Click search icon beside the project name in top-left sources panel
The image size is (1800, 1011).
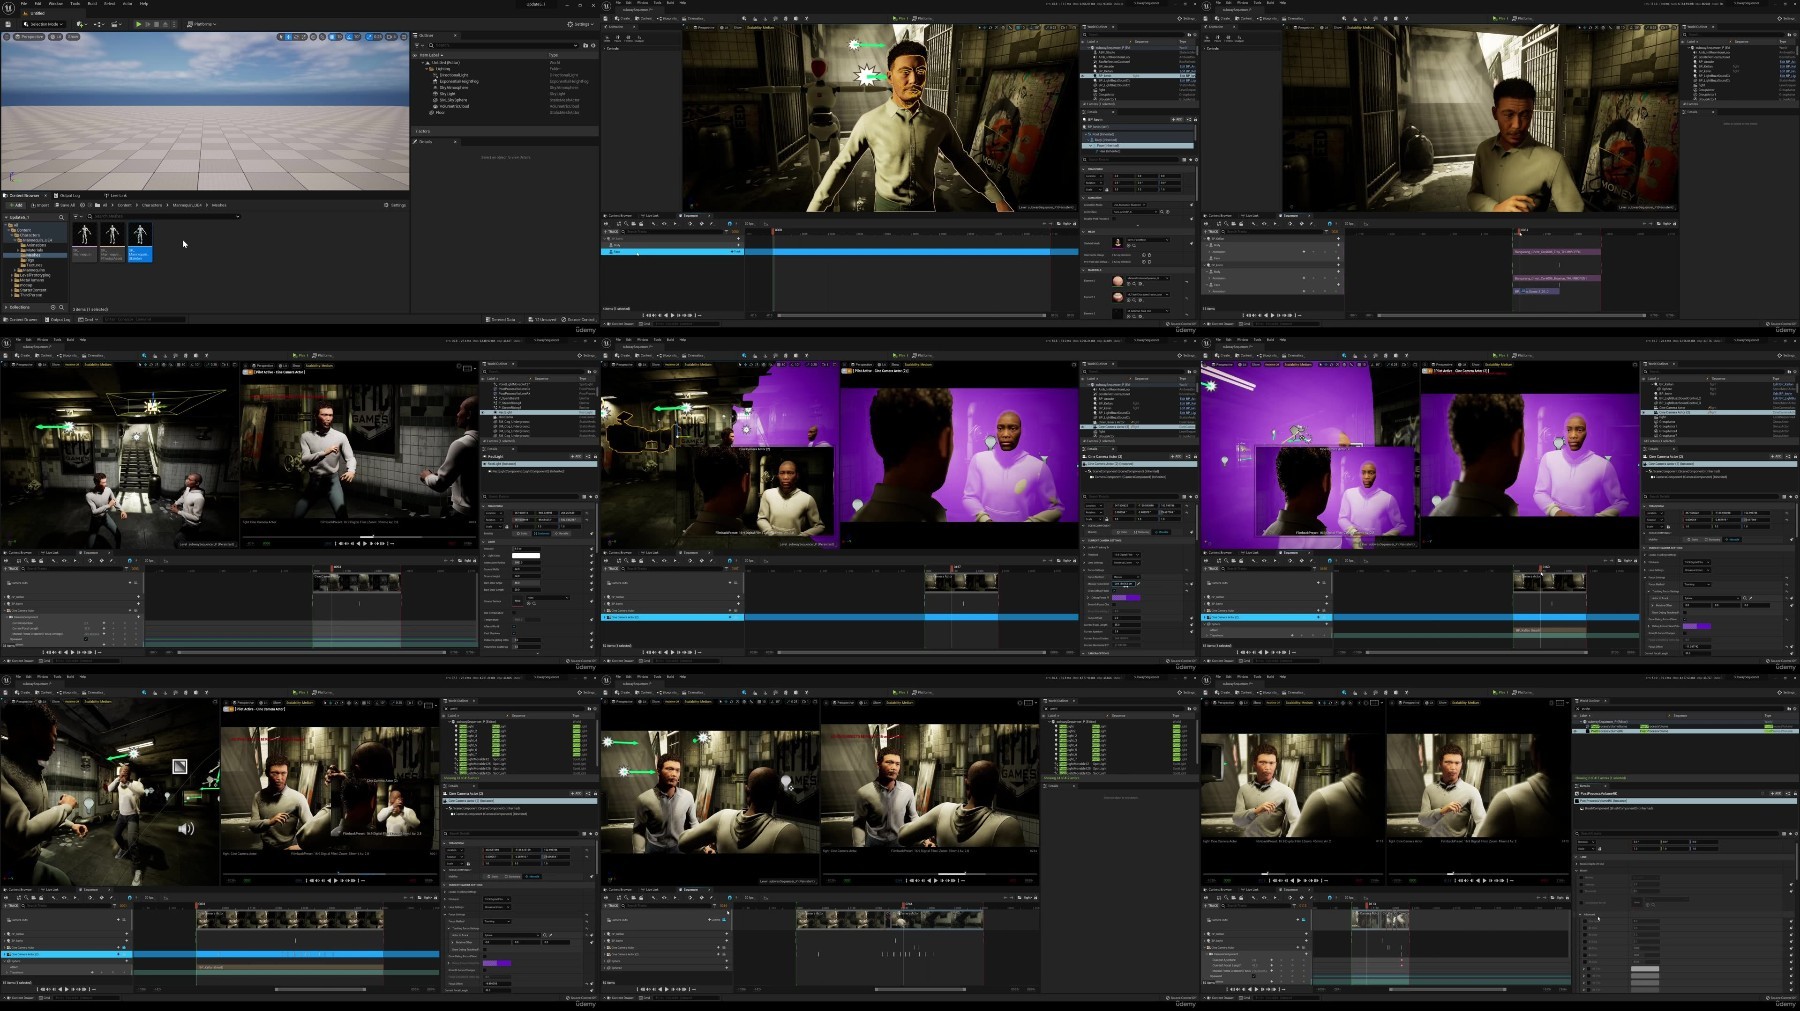click(61, 217)
